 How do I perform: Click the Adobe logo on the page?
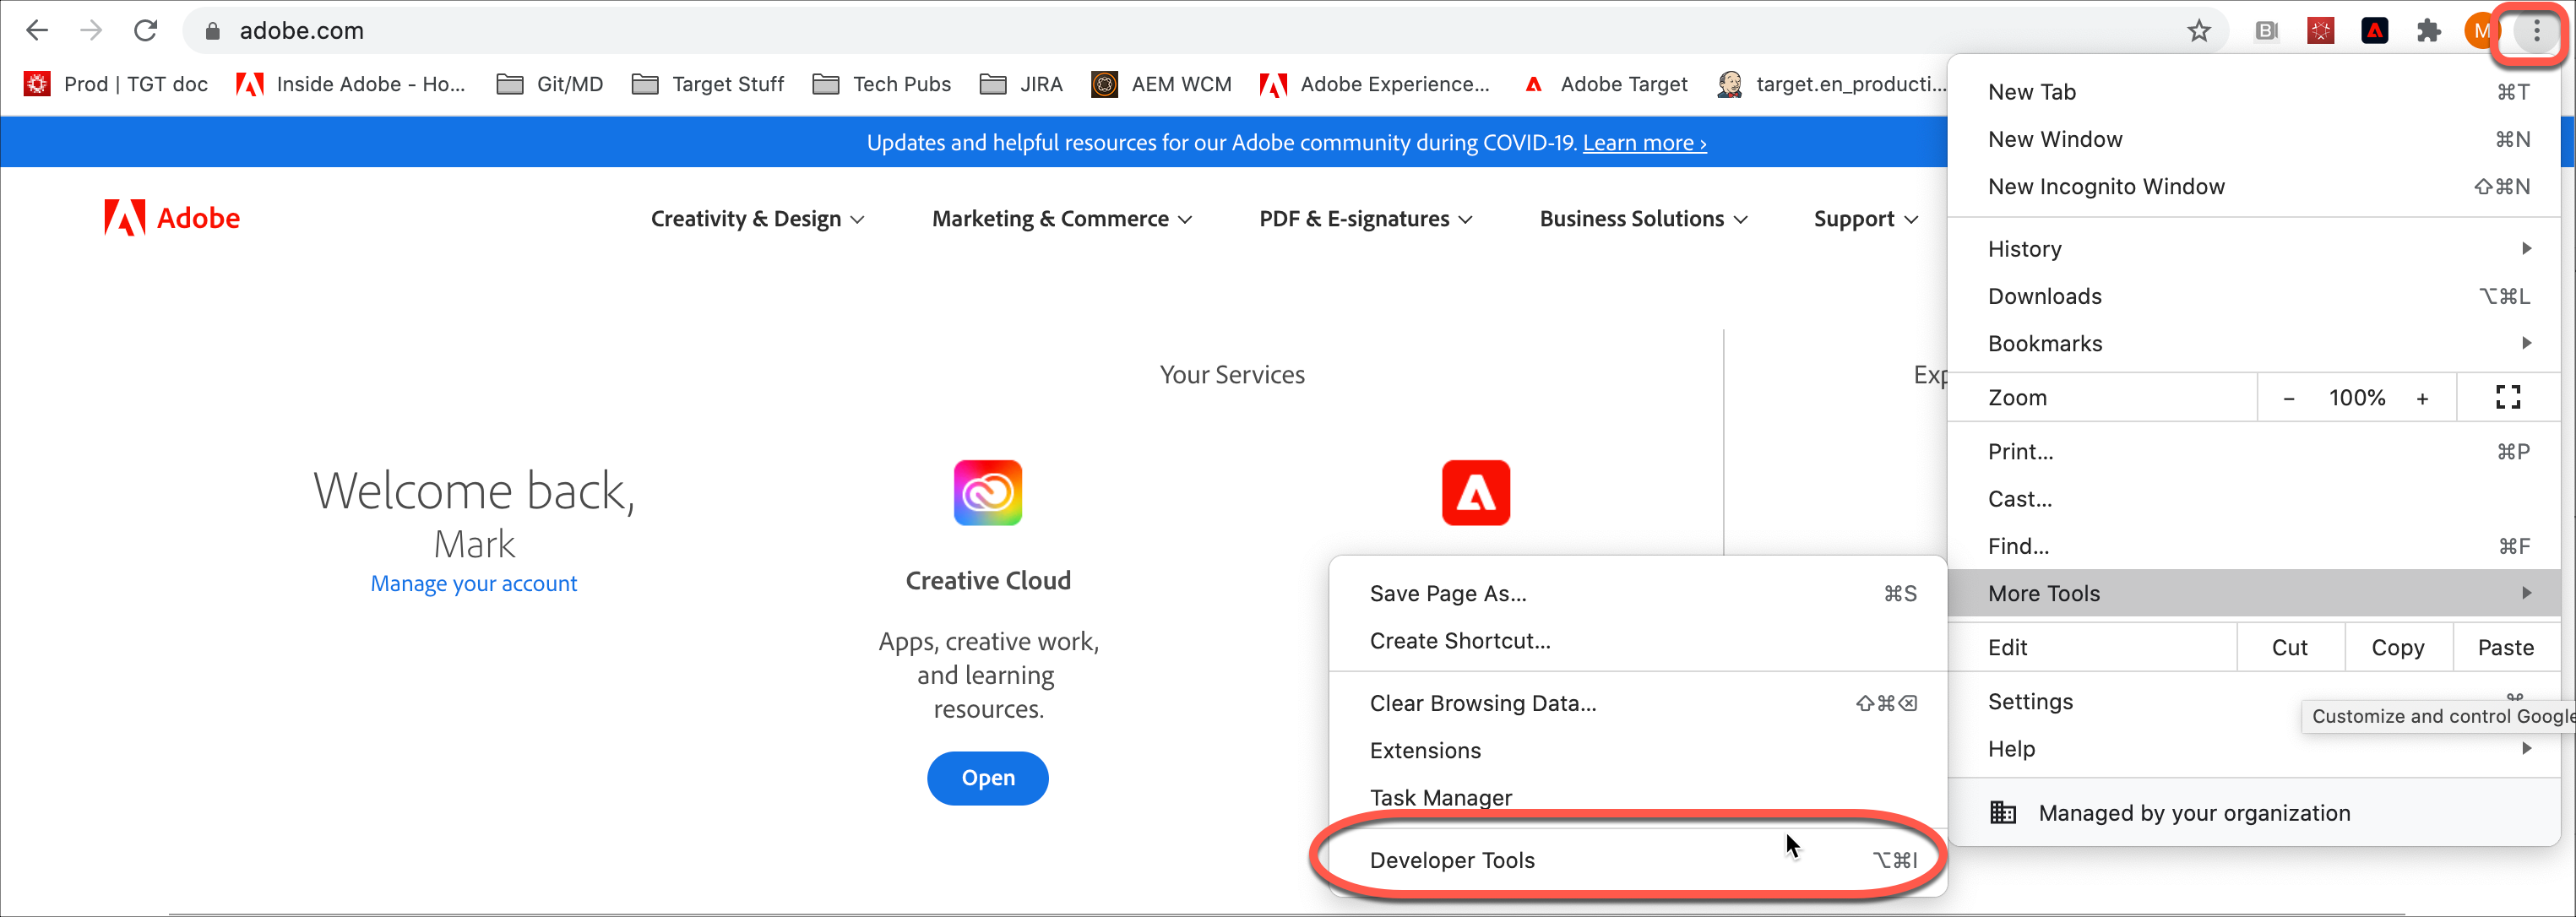(x=172, y=218)
